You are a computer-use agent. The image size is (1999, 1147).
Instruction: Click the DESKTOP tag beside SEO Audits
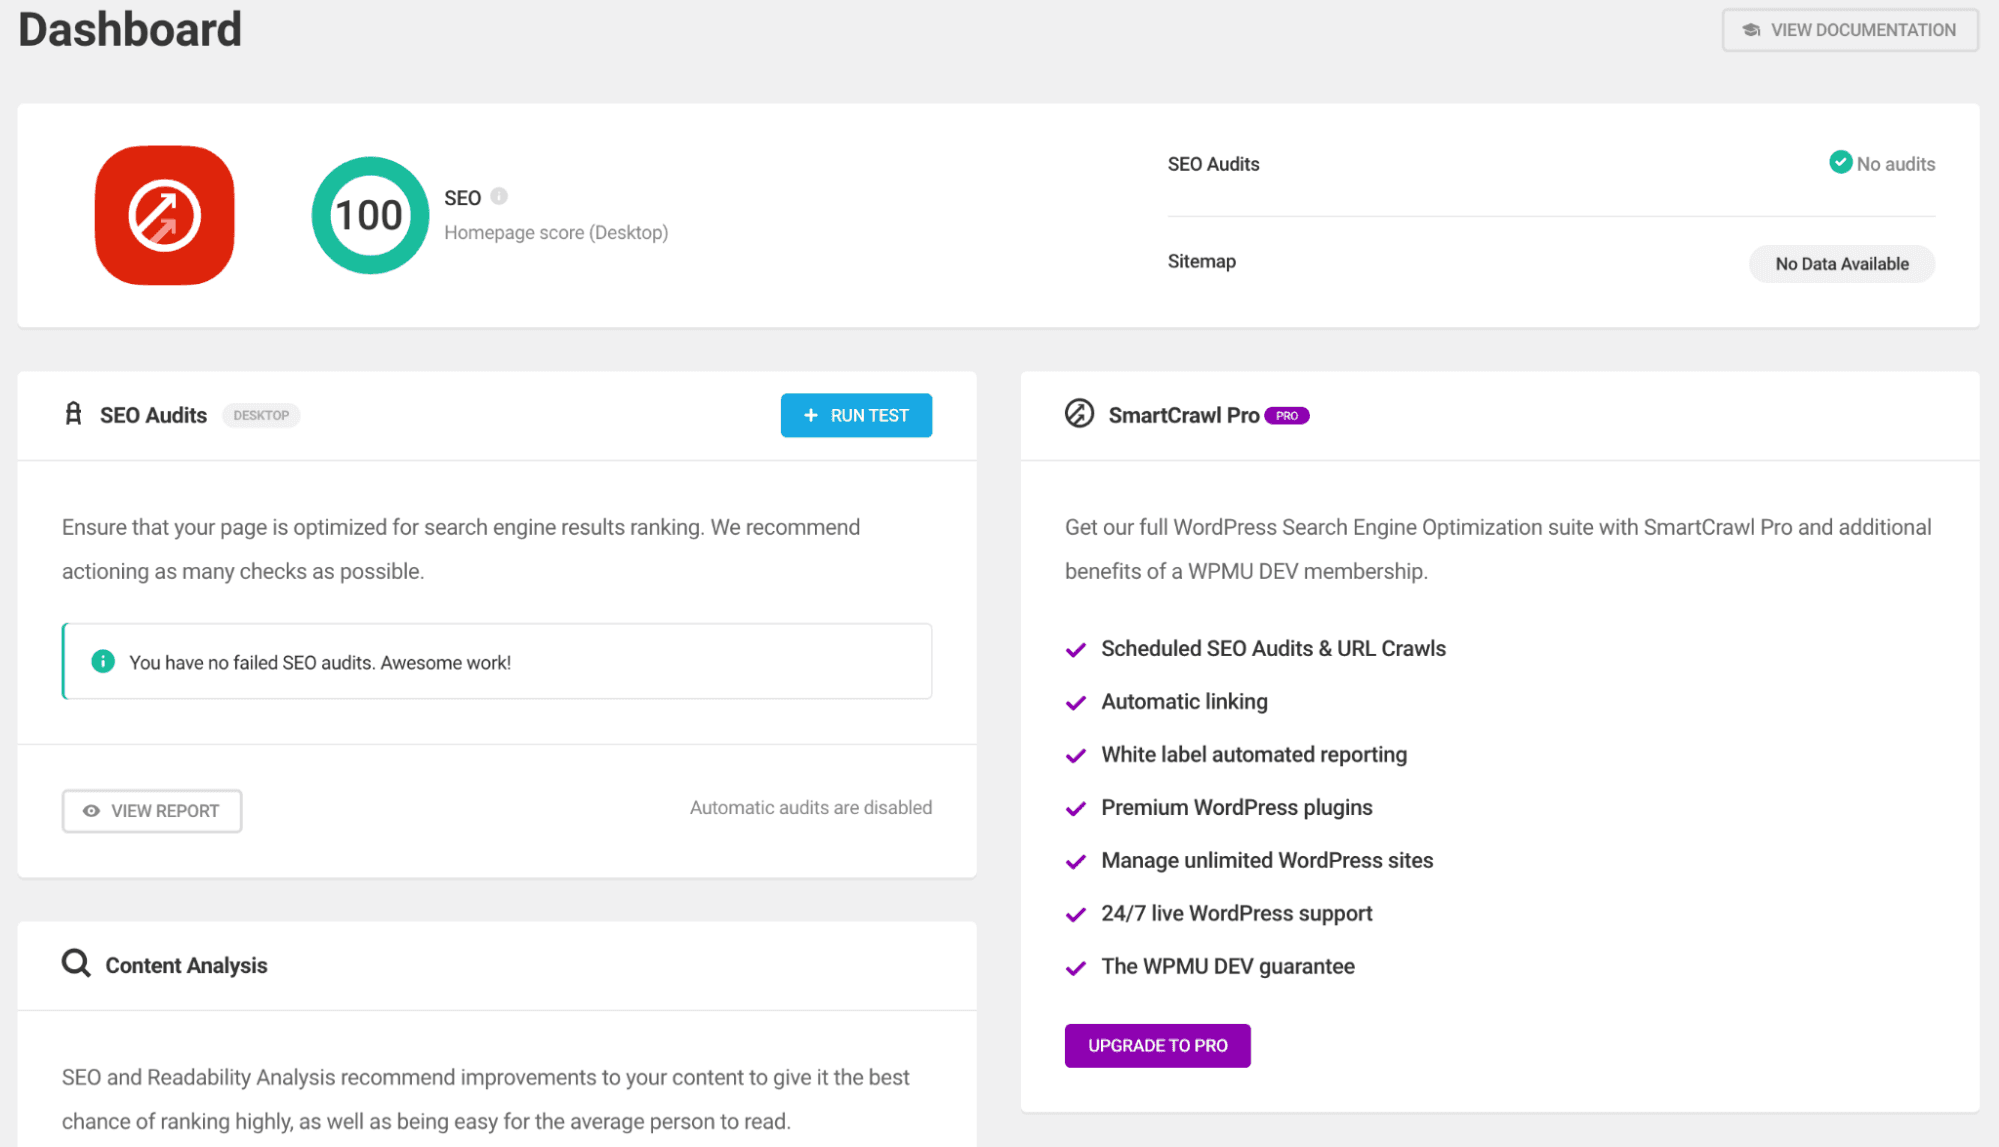click(x=261, y=415)
